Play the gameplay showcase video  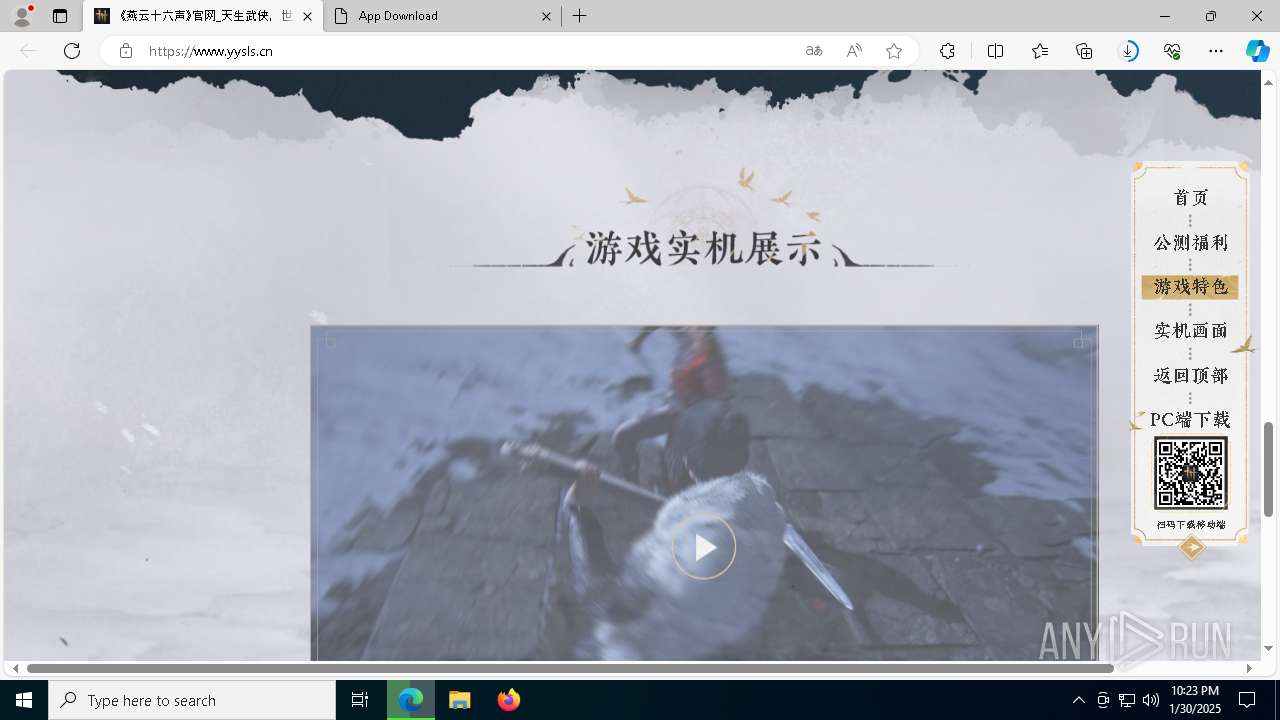(x=704, y=547)
